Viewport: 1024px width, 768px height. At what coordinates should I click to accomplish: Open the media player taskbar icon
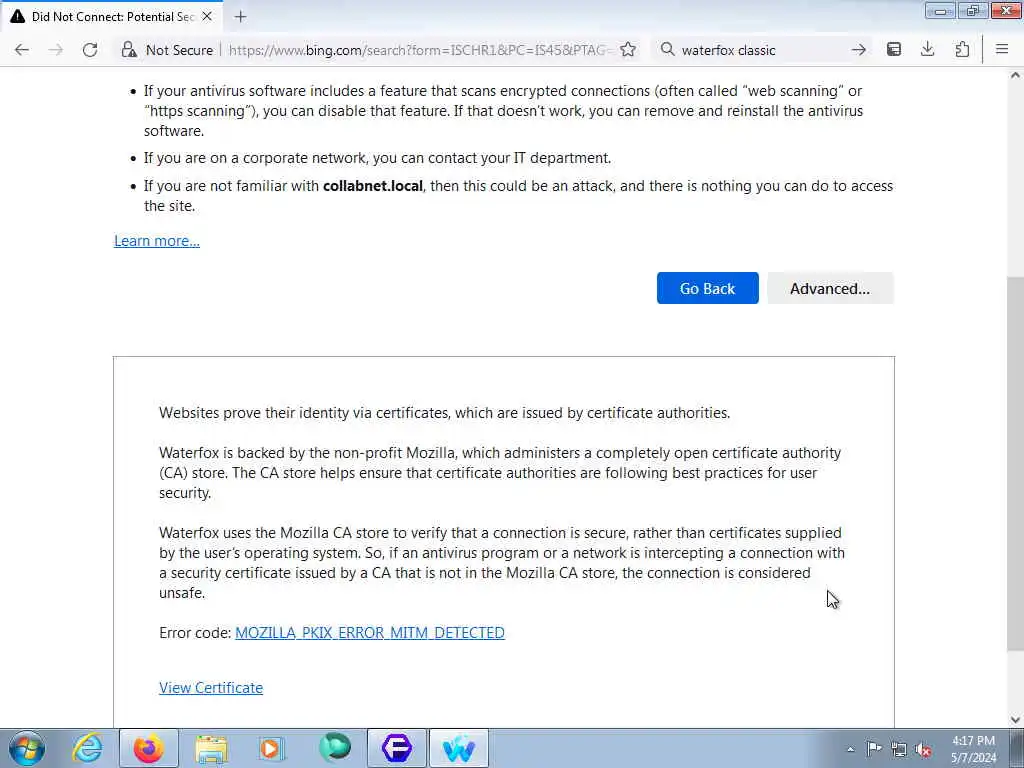point(272,748)
